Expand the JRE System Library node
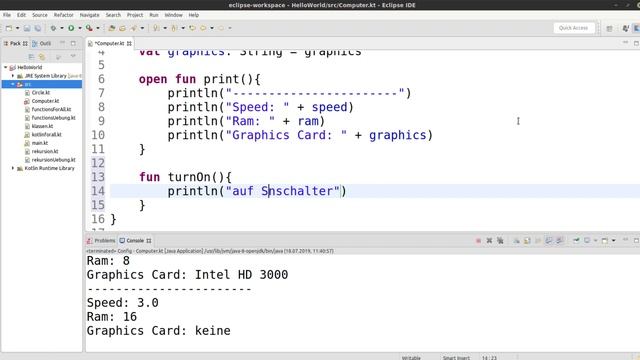 [x=13, y=76]
